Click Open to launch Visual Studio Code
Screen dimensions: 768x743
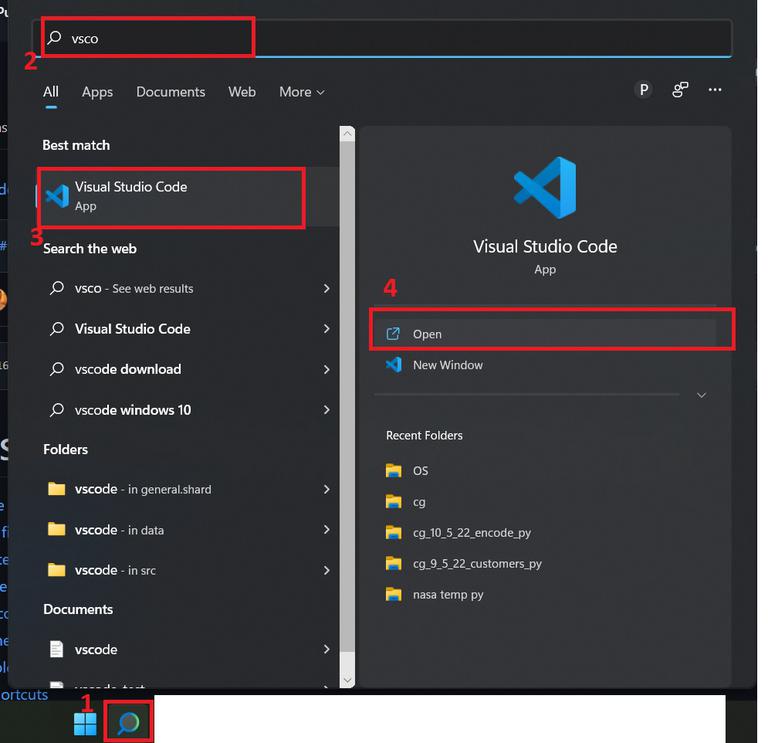pos(427,334)
